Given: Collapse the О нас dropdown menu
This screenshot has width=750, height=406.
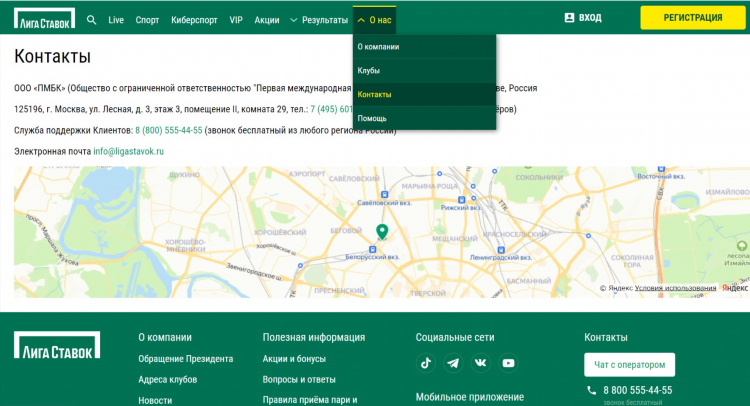Looking at the screenshot, I should 375,20.
